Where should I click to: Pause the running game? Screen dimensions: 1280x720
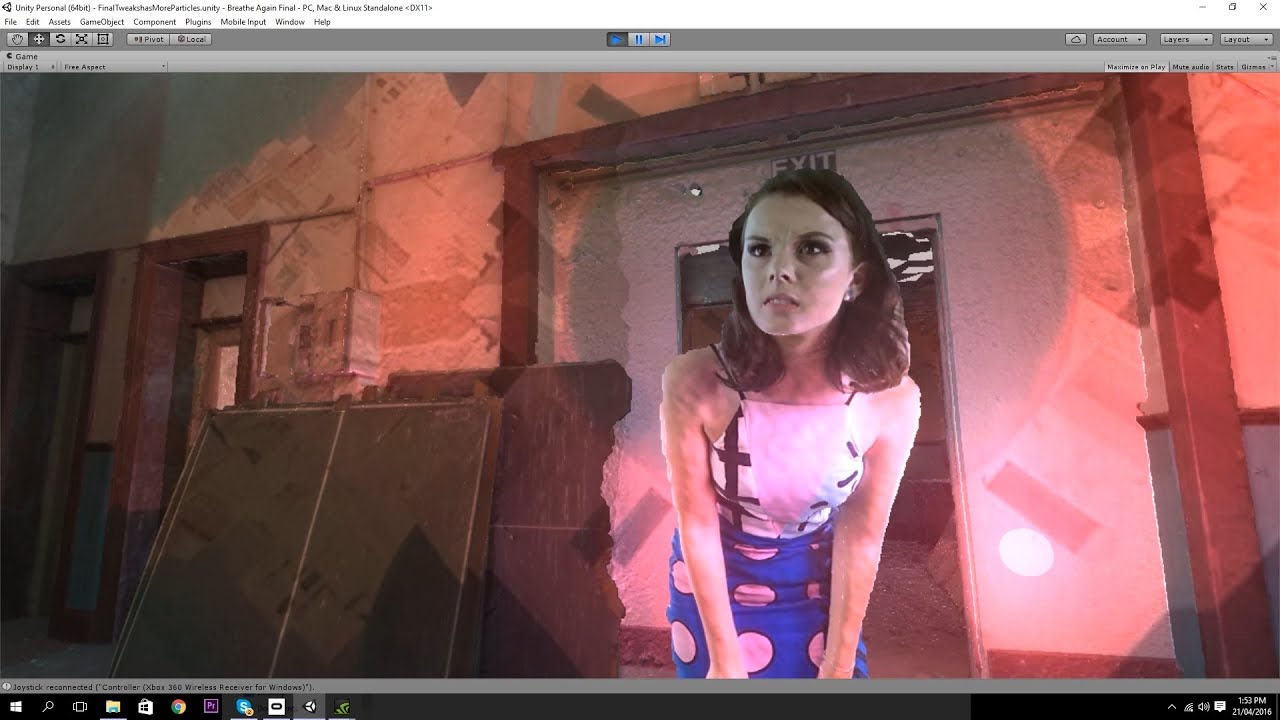point(639,39)
